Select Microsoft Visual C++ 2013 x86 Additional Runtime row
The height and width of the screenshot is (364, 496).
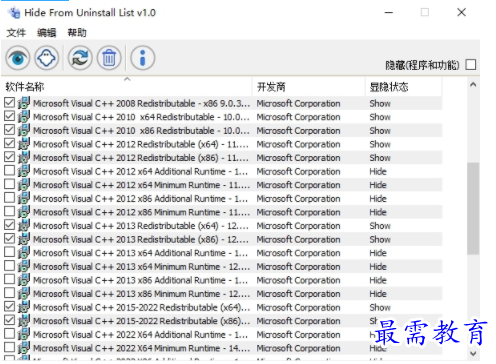pos(222,280)
